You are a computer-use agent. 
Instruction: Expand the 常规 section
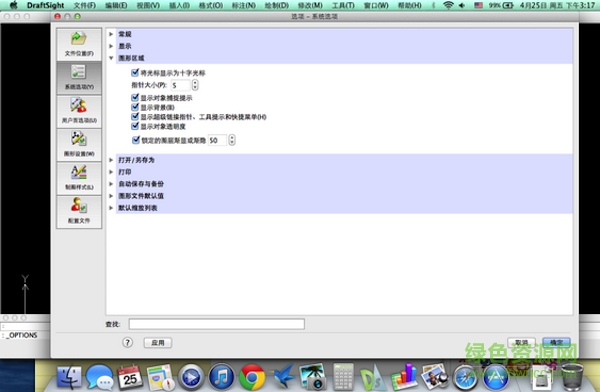pos(111,34)
